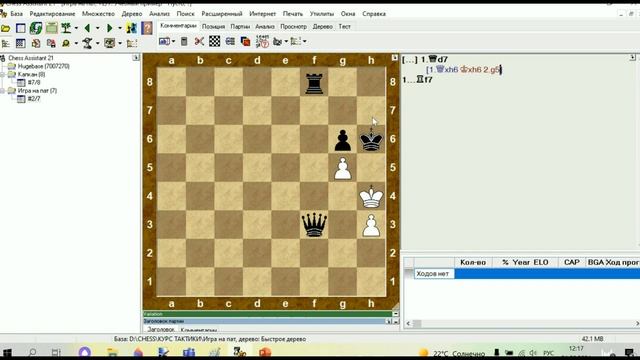Click horizontal scrollbar in tree panel
The width and height of the screenshot is (640, 360).
click(x=522, y=324)
